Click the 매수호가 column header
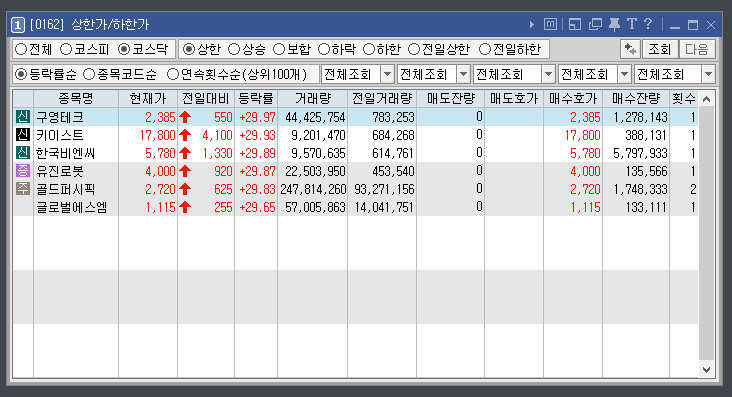 coord(573,99)
